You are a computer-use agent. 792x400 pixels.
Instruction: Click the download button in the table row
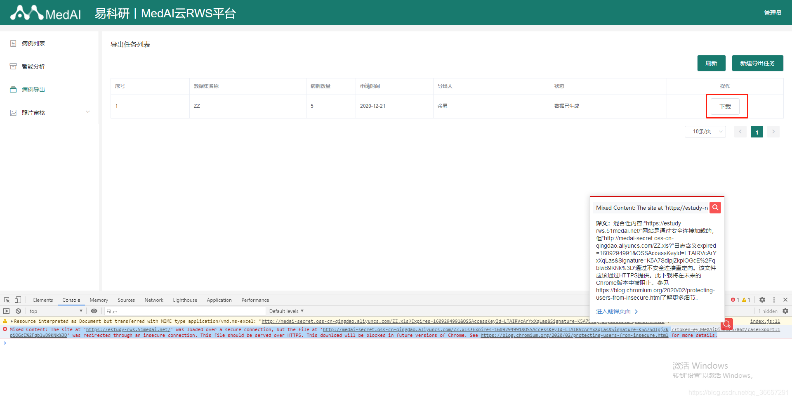726,105
